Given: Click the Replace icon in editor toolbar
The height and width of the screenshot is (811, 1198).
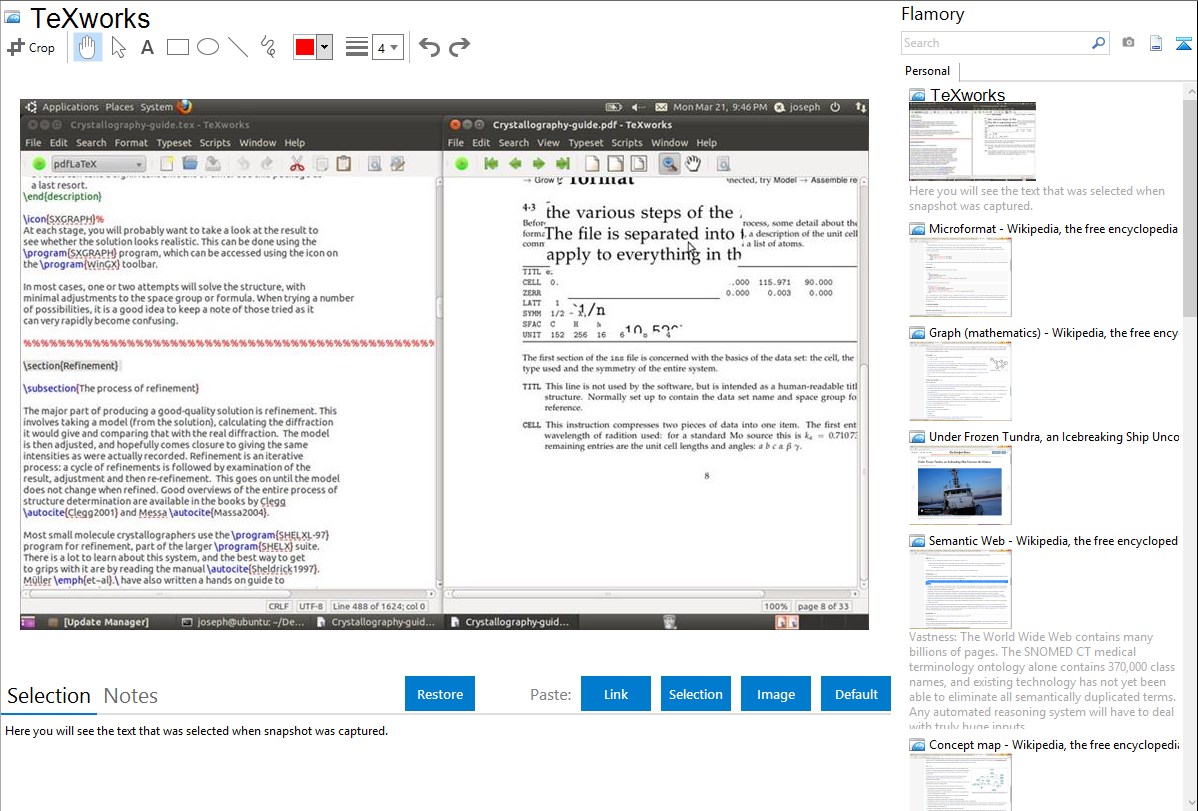Looking at the screenshot, I should pos(397,164).
